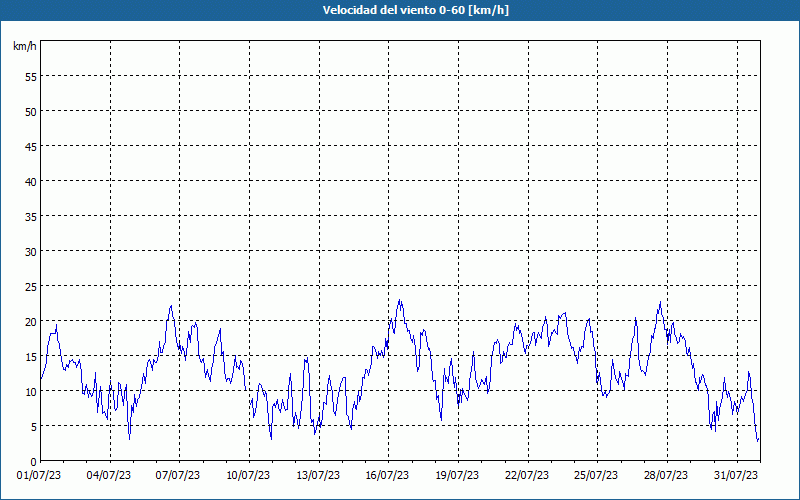This screenshot has height=500, width=800.
Task: Click the date label 04/07/23
Action: click(109, 475)
